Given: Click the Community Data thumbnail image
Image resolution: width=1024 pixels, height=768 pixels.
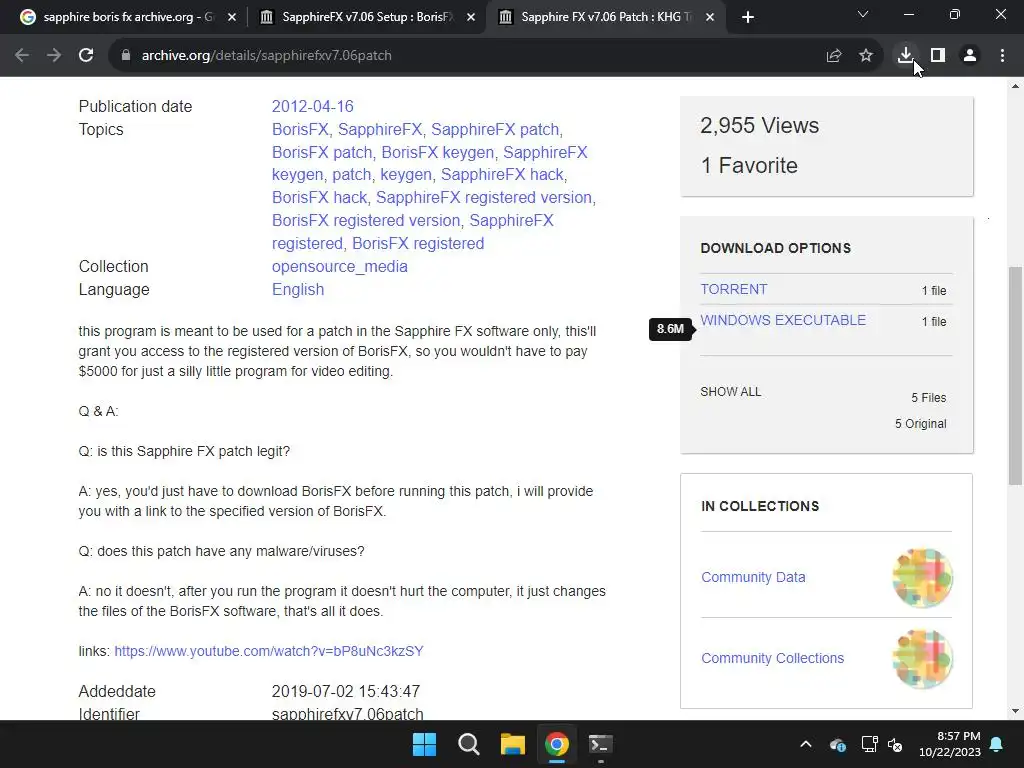Looking at the screenshot, I should pyautogui.click(x=922, y=578).
